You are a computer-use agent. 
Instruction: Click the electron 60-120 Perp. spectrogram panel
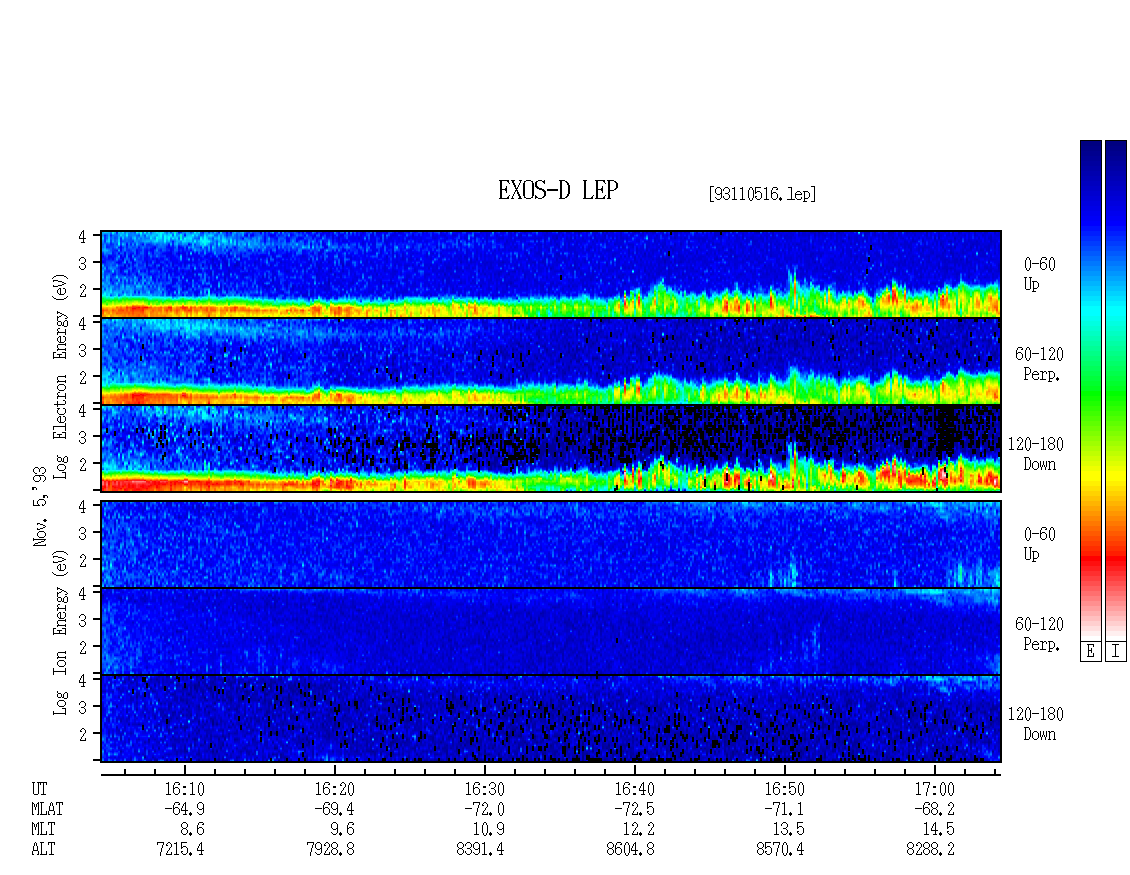pos(551,361)
